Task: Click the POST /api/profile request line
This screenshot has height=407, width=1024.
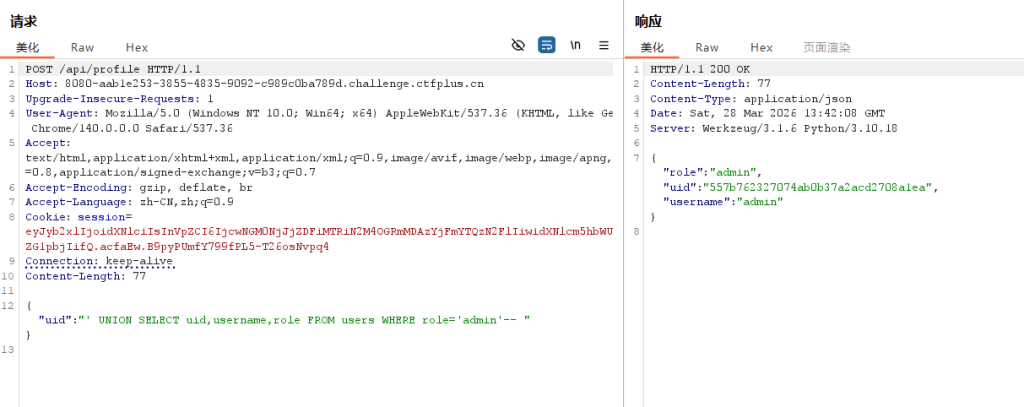Action: coord(105,69)
